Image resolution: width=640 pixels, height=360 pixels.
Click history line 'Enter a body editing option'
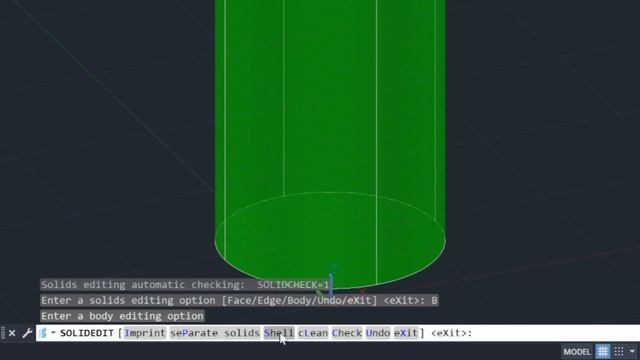(122, 316)
